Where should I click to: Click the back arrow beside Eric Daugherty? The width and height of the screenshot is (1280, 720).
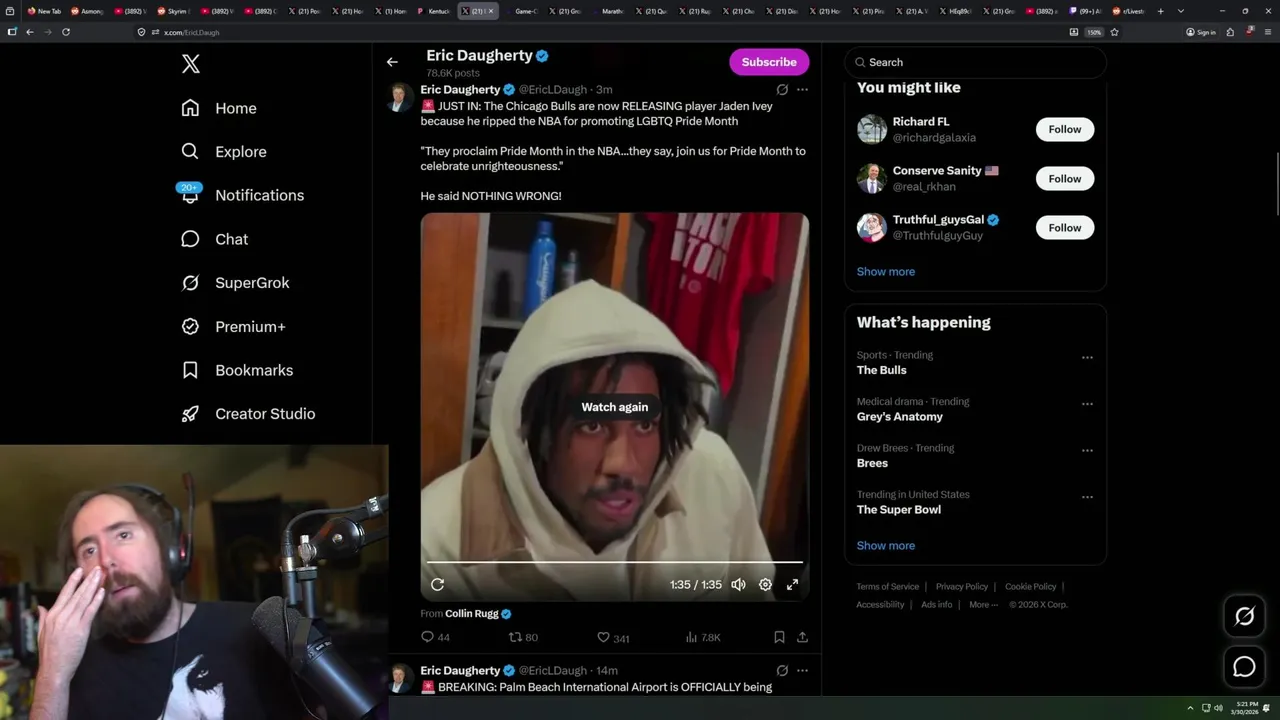coord(392,62)
